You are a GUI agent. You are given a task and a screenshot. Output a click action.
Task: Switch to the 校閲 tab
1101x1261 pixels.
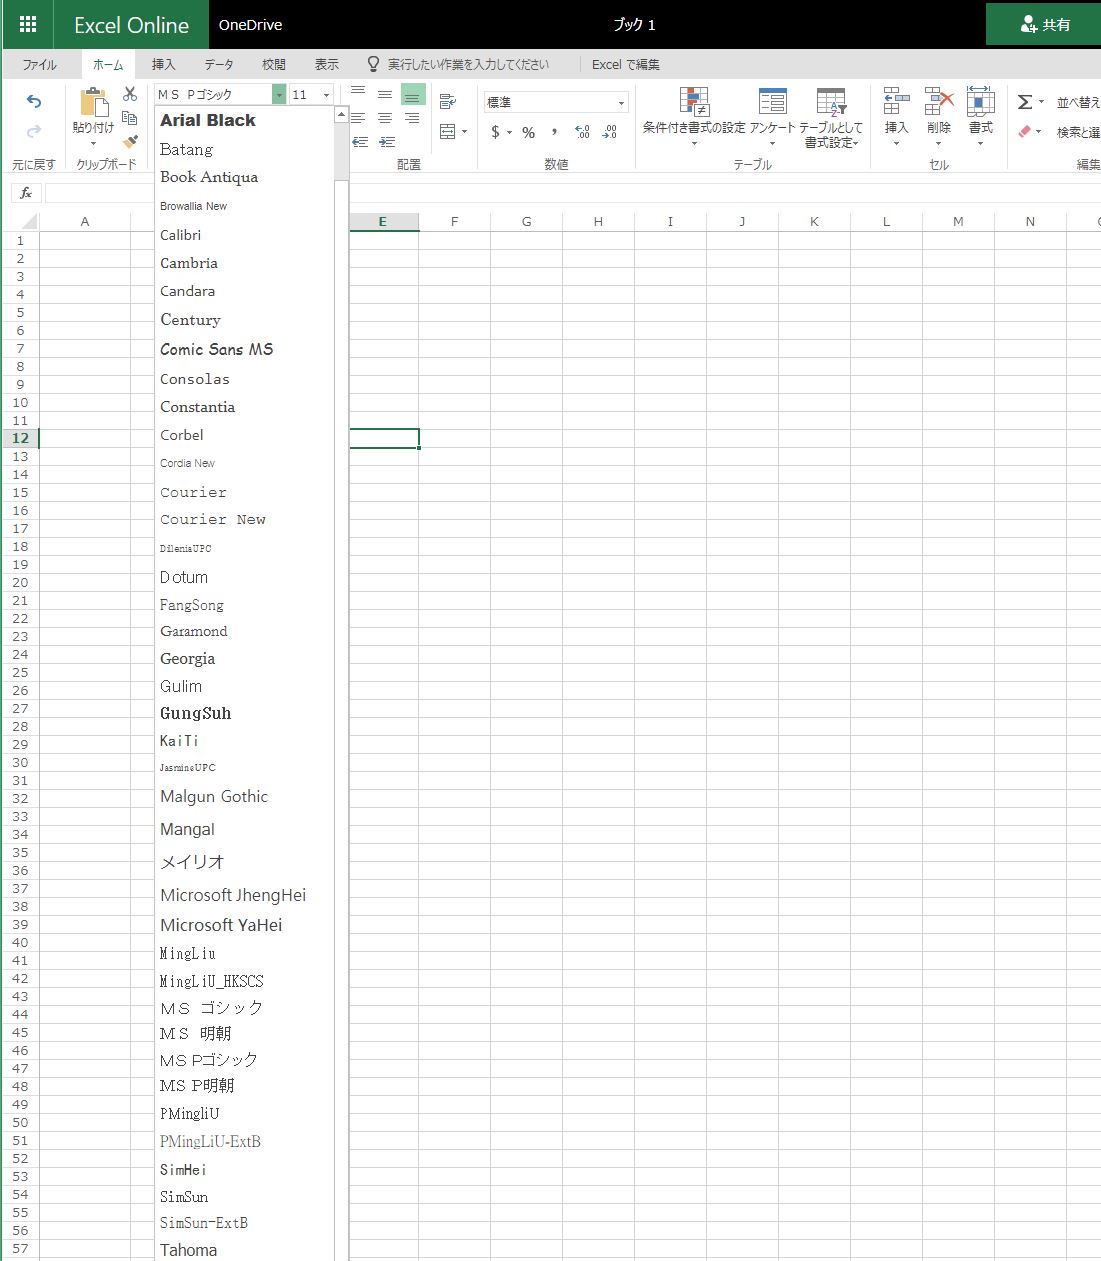click(274, 64)
